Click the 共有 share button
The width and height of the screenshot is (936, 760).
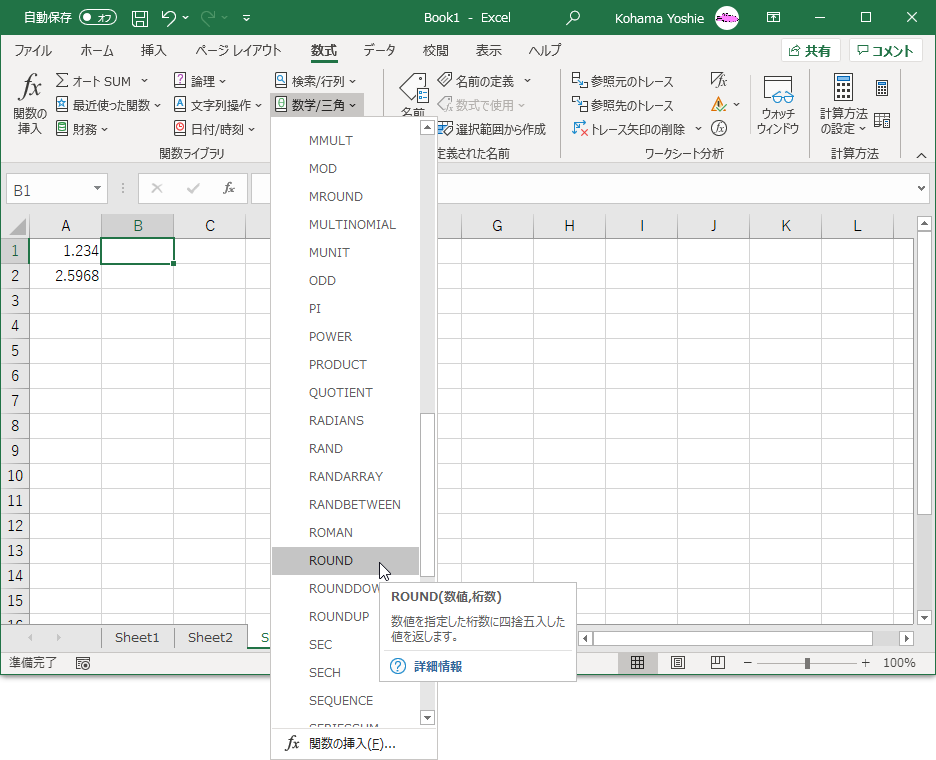click(x=810, y=51)
